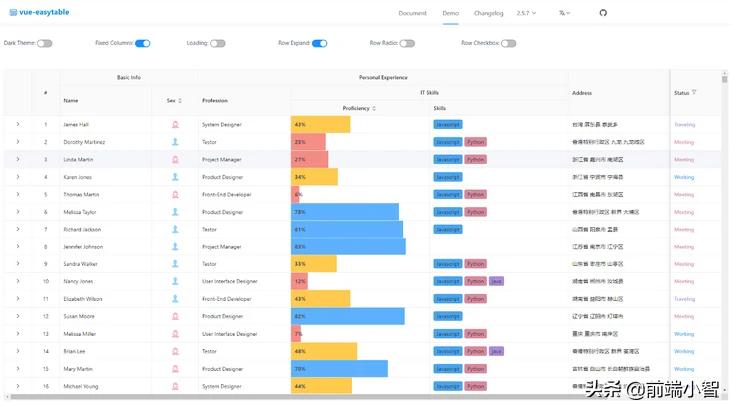Click Dorothy Martinez's sex icon
Screen dimensions: 732x411
click(x=175, y=142)
